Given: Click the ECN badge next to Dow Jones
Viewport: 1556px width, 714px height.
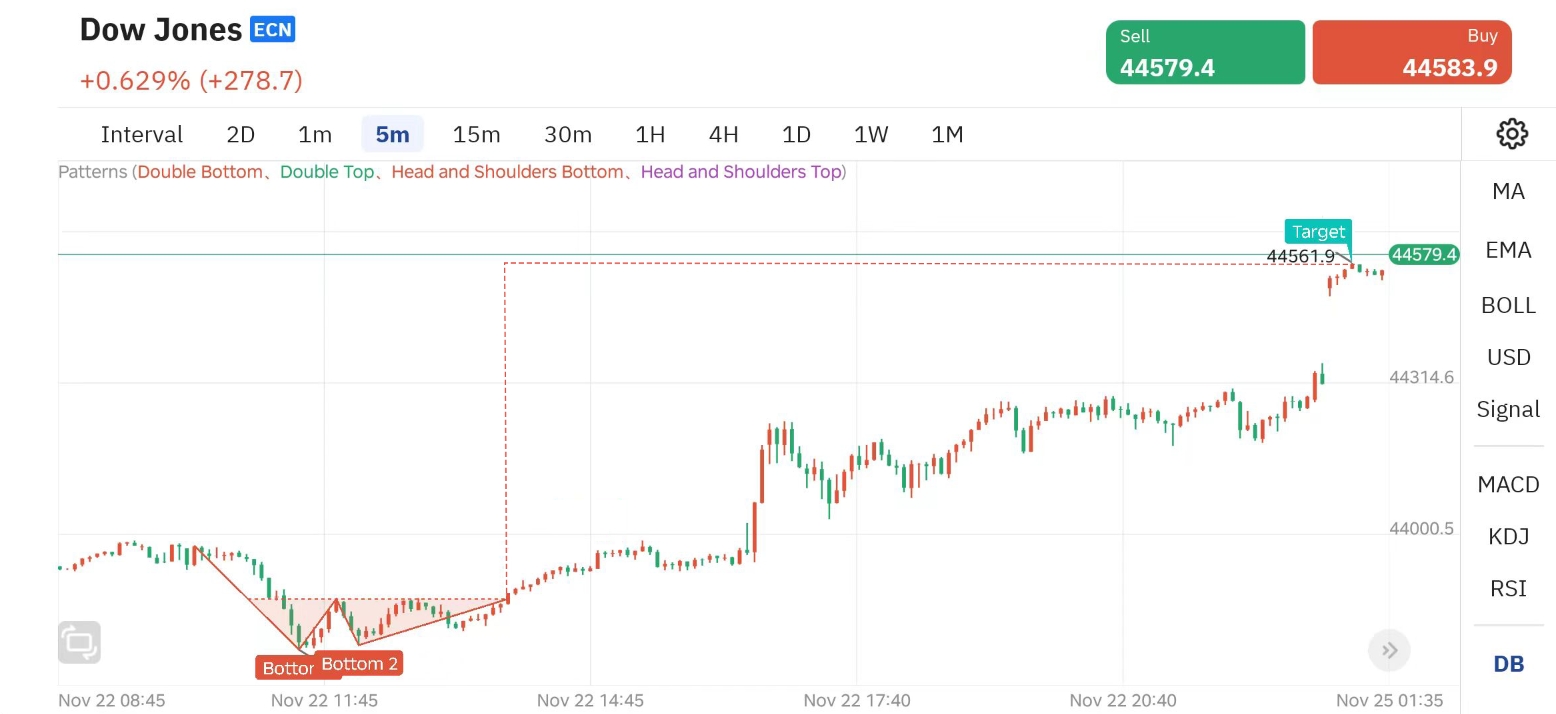Looking at the screenshot, I should click(272, 30).
